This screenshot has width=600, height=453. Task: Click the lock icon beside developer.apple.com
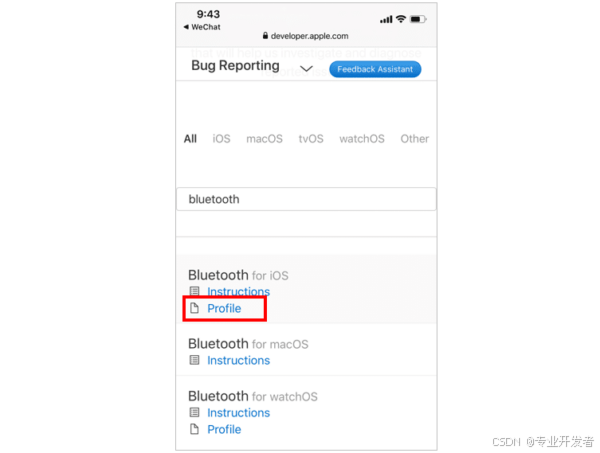point(265,36)
